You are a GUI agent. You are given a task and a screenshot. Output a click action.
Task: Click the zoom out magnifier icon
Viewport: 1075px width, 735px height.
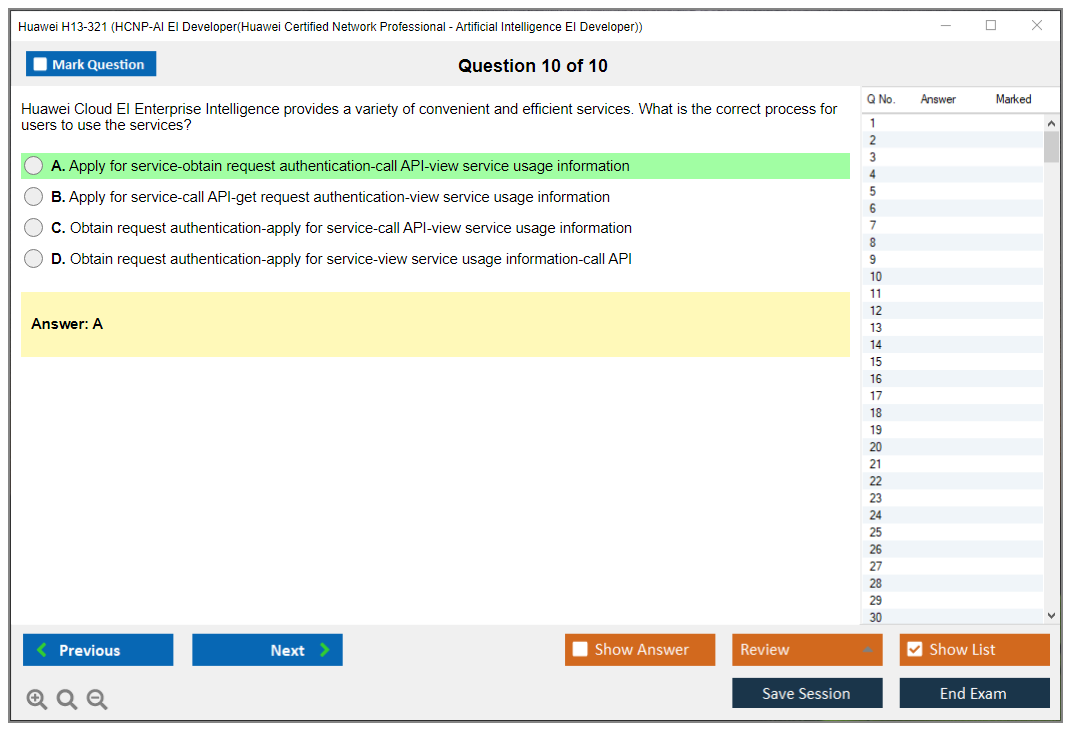pos(97,700)
